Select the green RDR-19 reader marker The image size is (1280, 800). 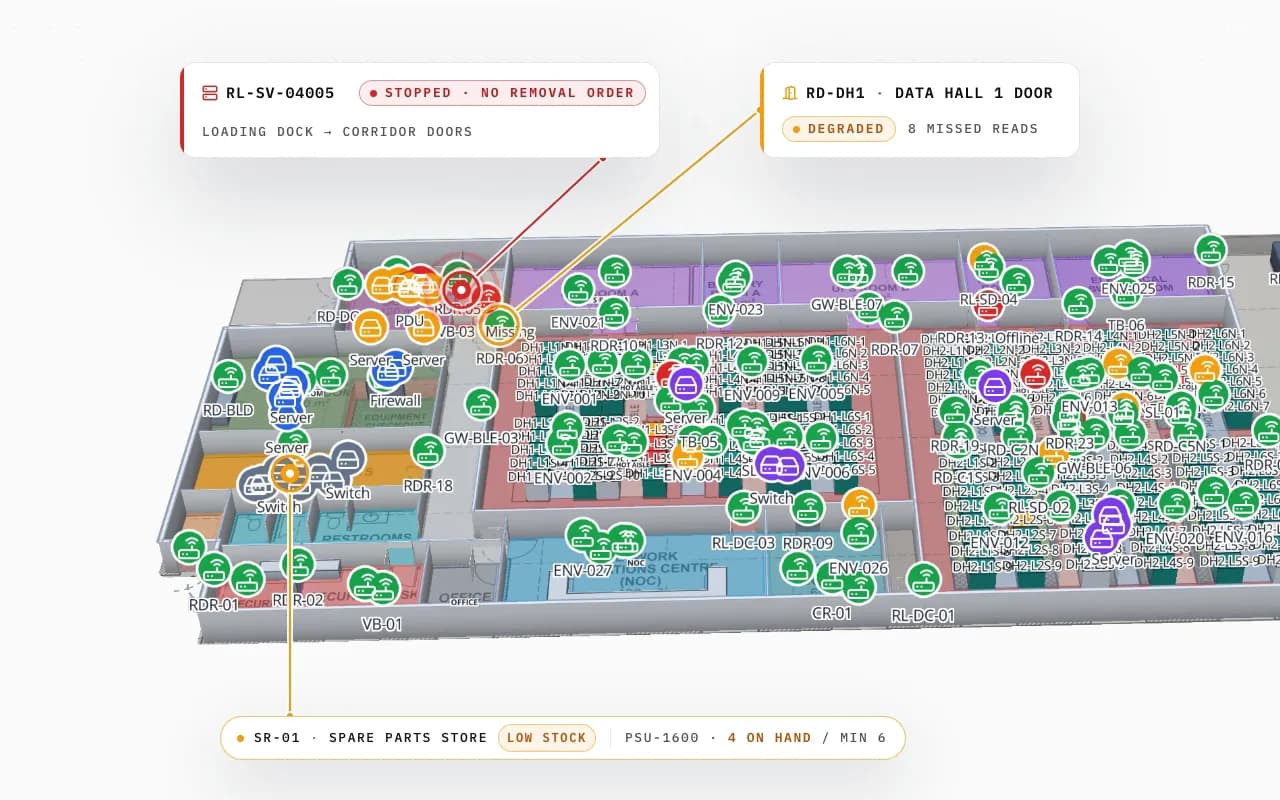click(x=955, y=411)
